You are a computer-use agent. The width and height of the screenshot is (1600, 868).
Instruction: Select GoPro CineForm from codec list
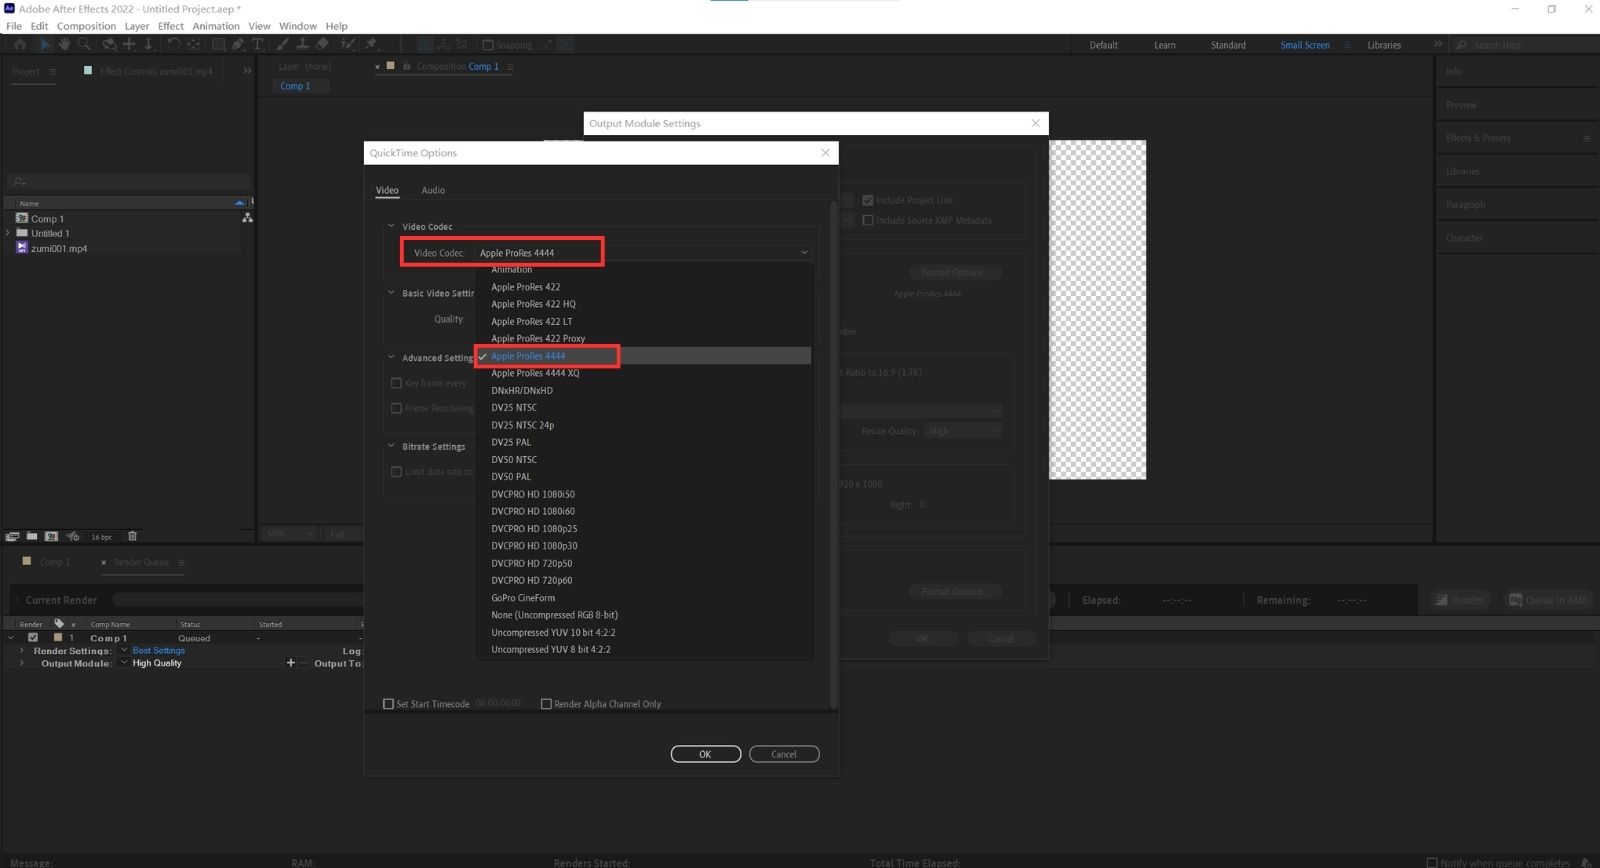(522, 598)
